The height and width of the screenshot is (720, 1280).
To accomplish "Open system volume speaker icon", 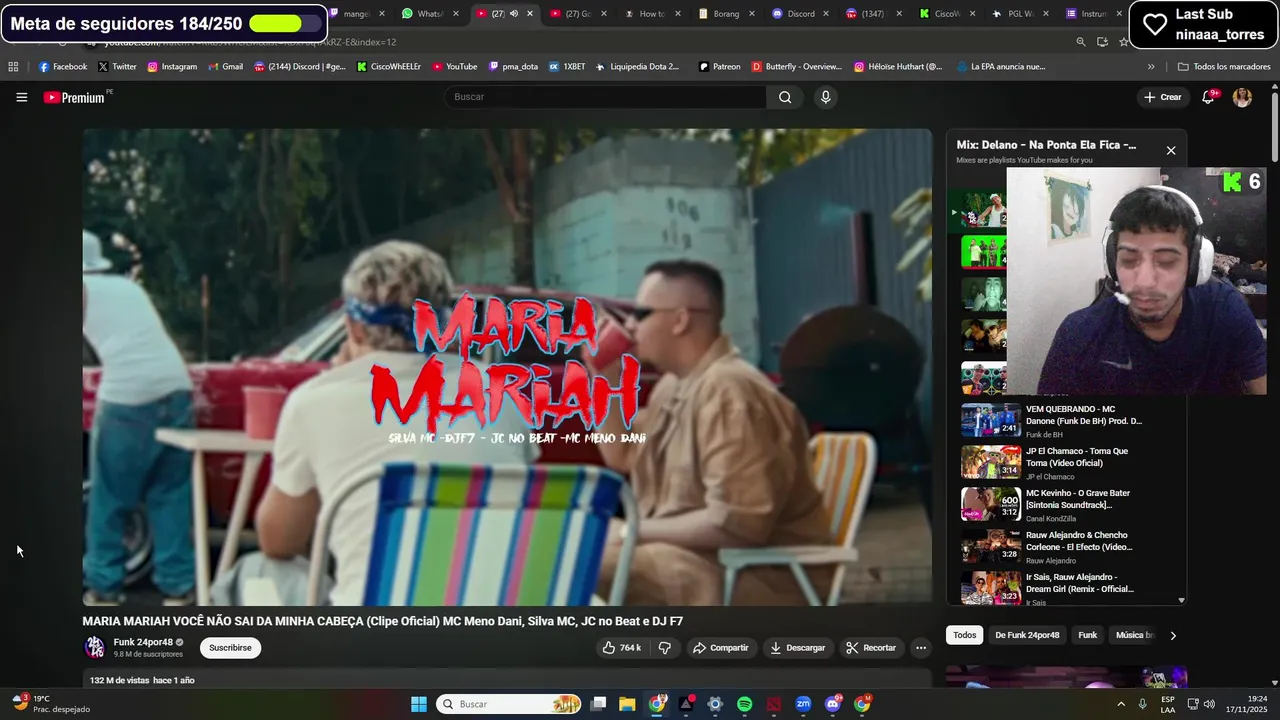I will [1208, 704].
